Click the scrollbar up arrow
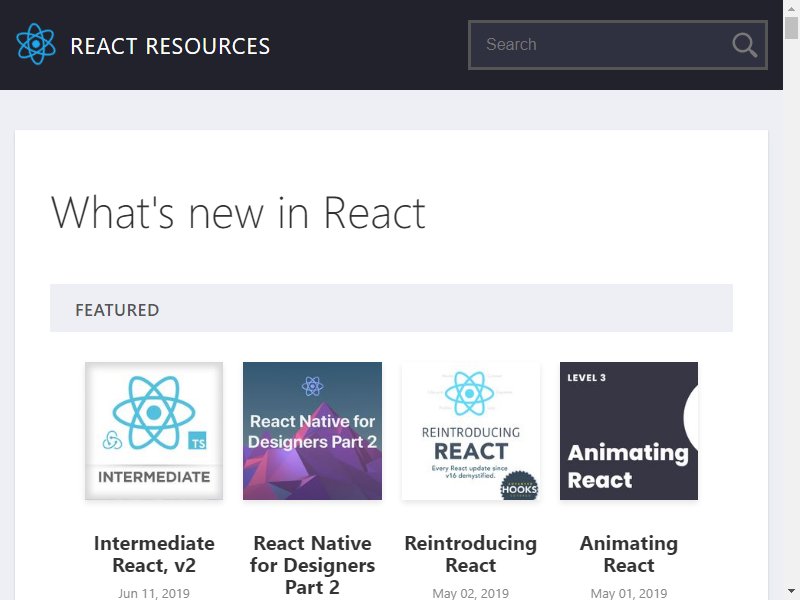The width and height of the screenshot is (800, 600). 791,8
